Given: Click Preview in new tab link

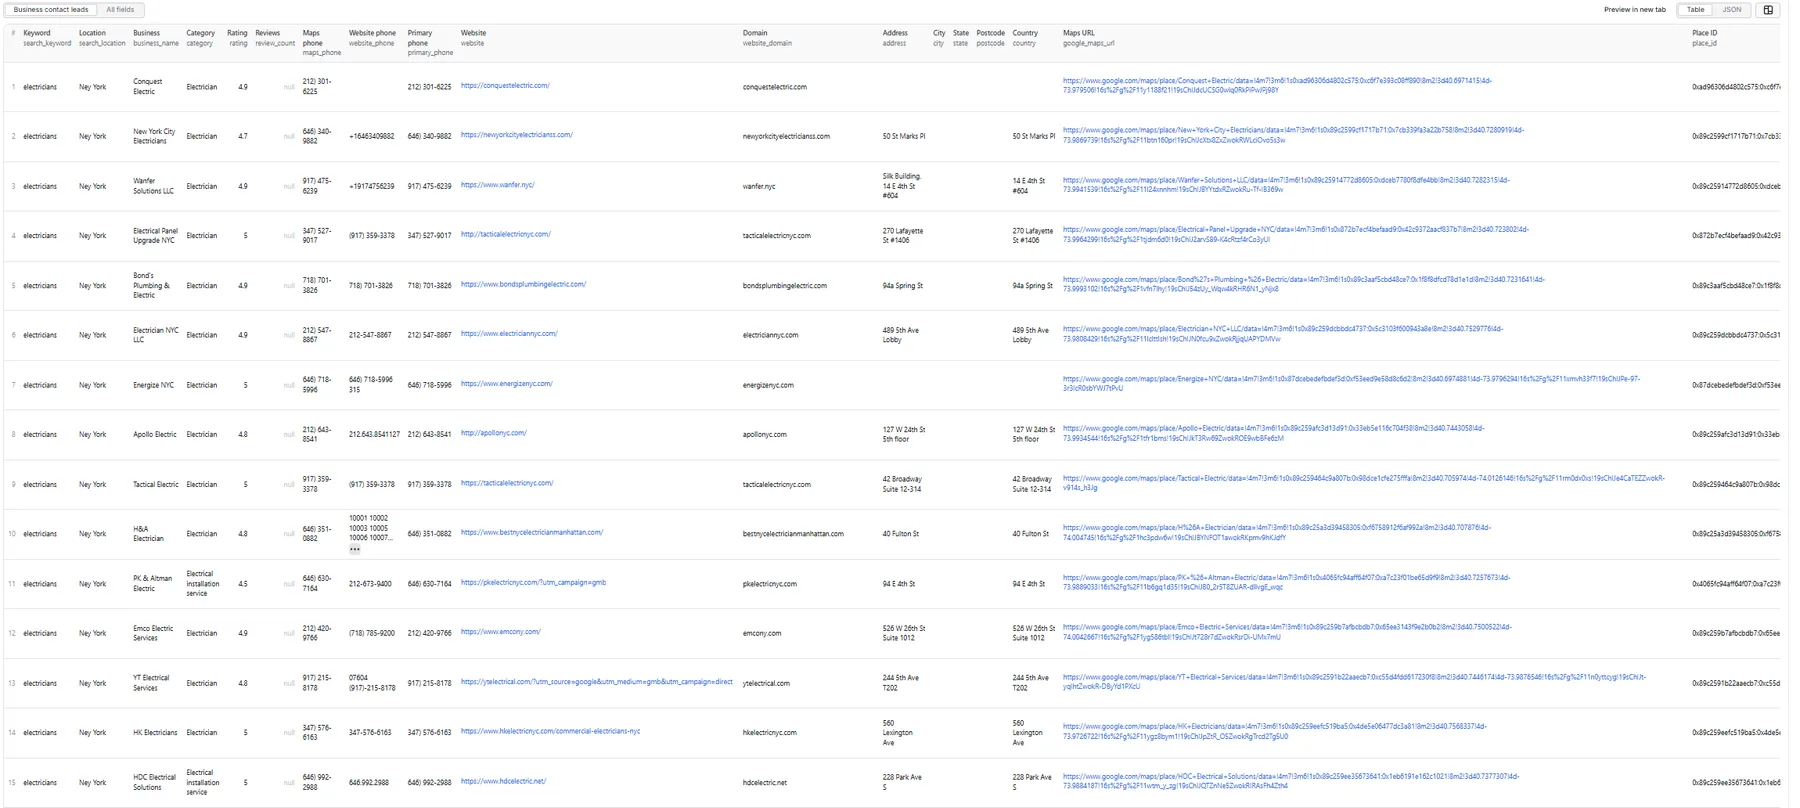Looking at the screenshot, I should click(1635, 10).
